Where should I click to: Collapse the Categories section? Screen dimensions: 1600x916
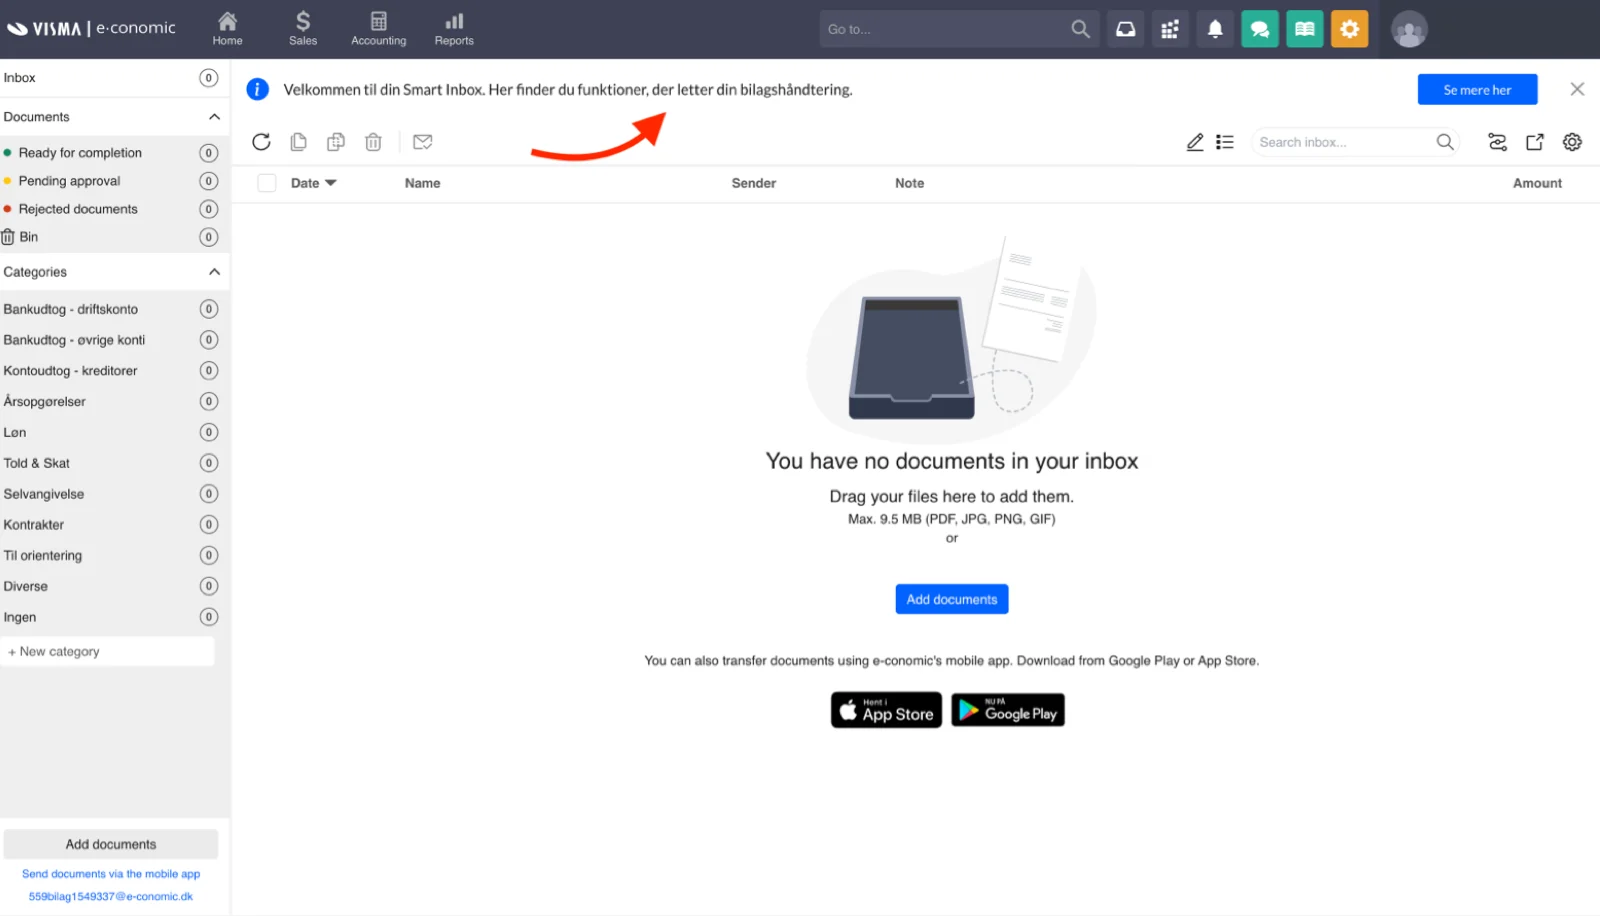213,271
